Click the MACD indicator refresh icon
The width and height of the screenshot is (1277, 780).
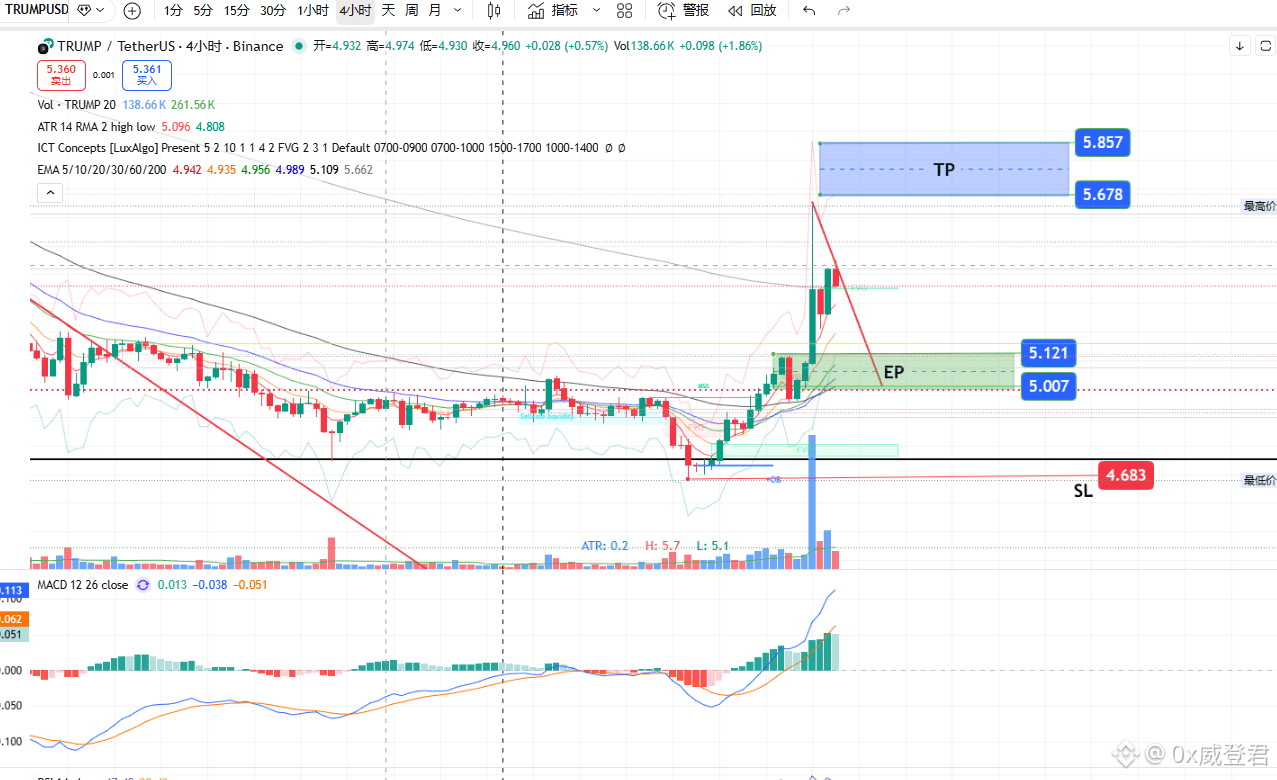tap(143, 585)
